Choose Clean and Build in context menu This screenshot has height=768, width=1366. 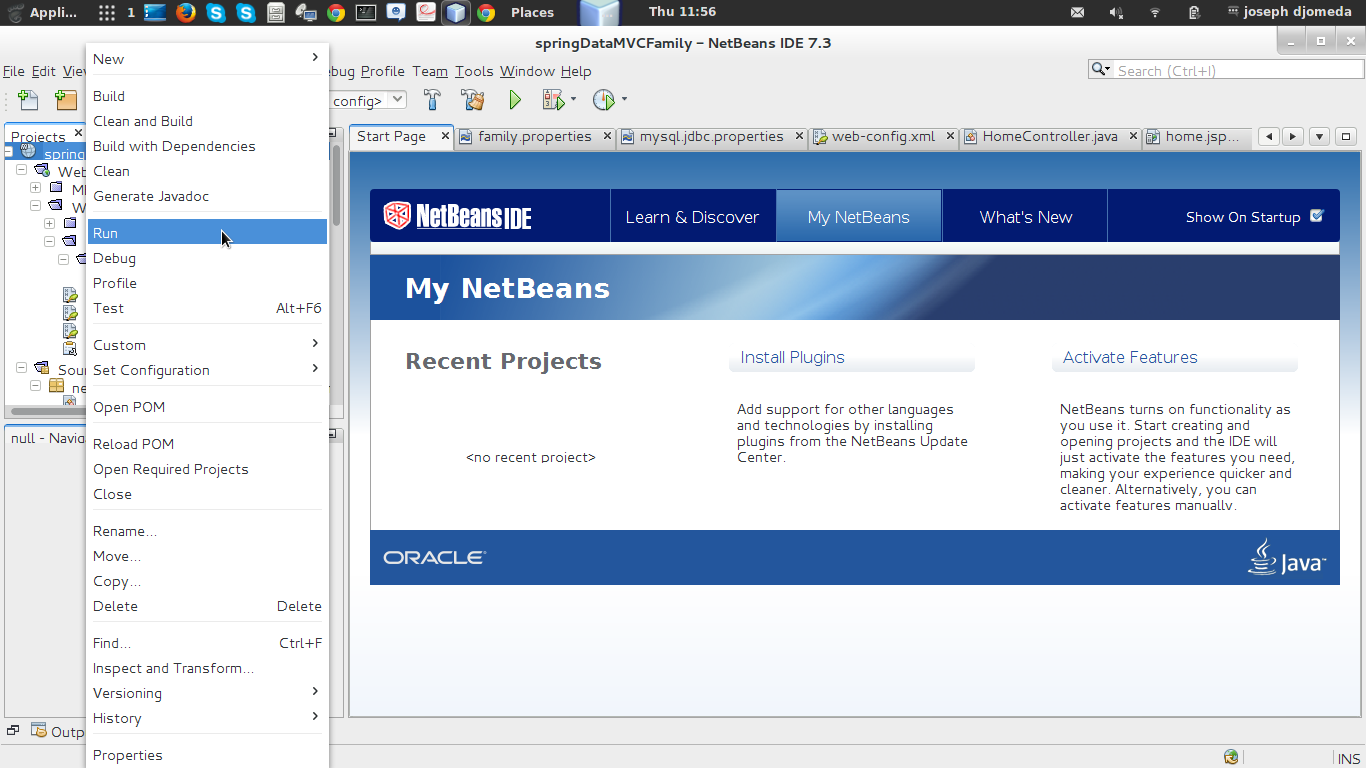[207, 121]
